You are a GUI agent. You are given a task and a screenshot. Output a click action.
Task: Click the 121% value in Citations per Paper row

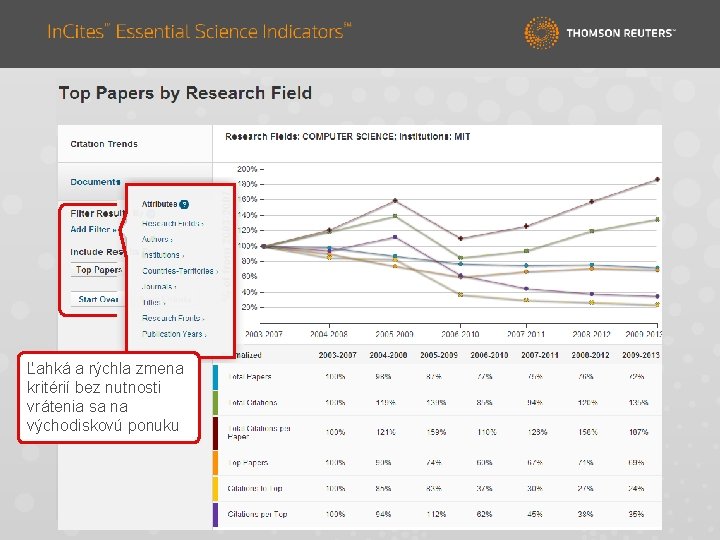[x=385, y=432]
